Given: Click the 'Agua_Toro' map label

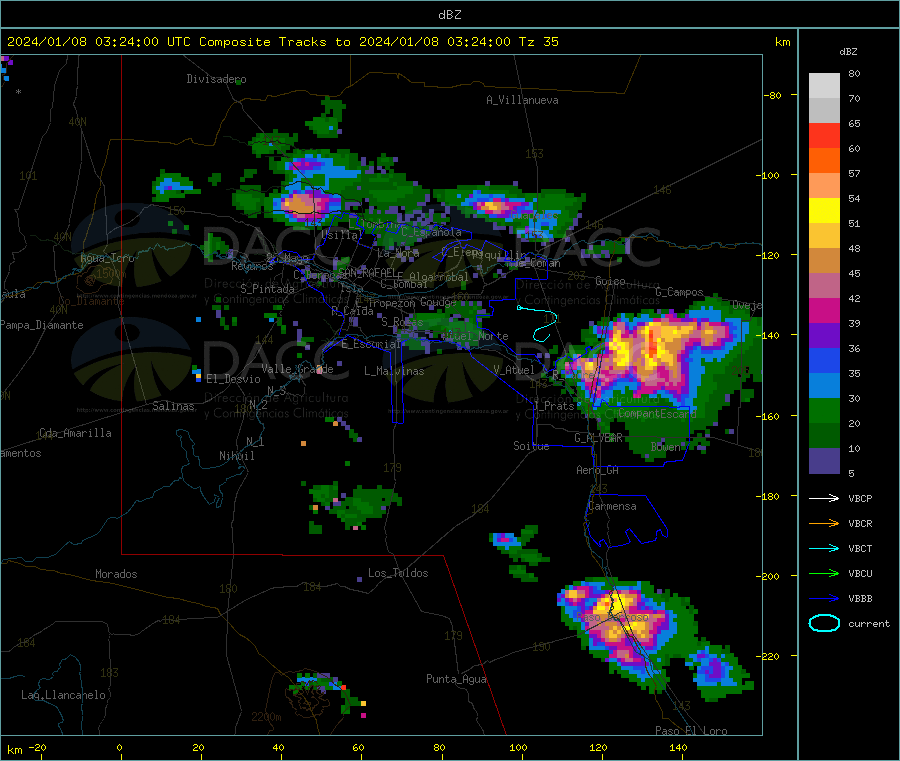Looking at the screenshot, I should pyautogui.click(x=107, y=258).
